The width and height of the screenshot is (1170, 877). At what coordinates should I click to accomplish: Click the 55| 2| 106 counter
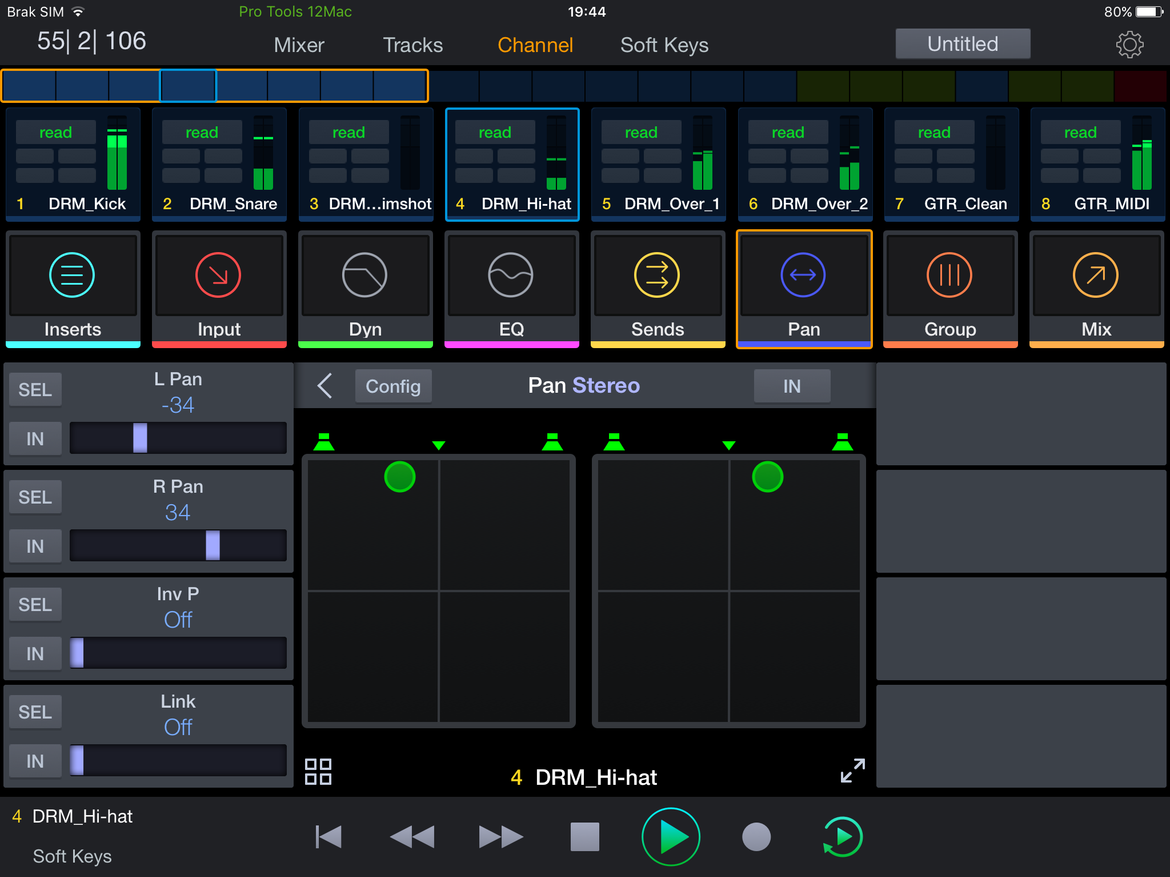[x=92, y=41]
